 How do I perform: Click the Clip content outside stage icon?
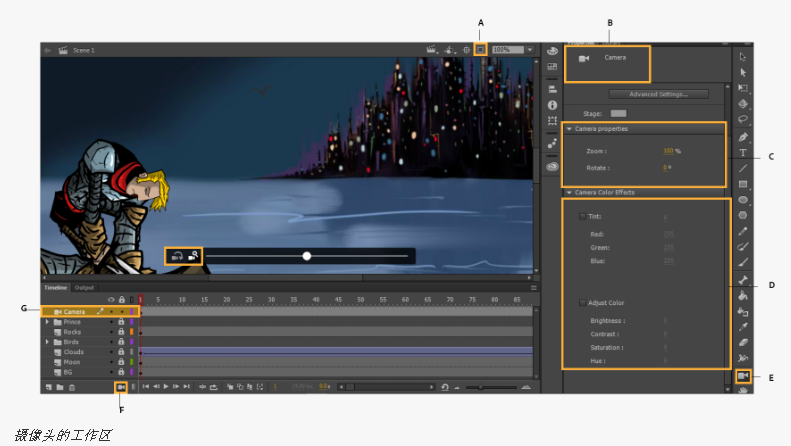[x=480, y=49]
